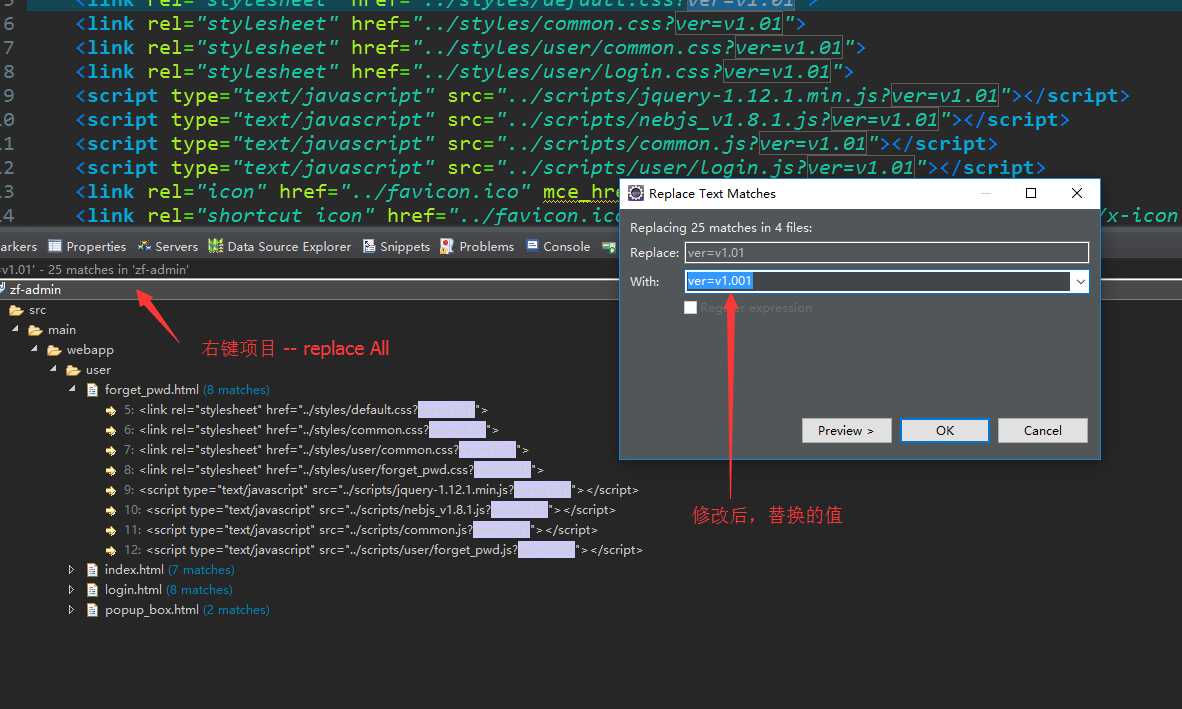Collapse the main folder node

click(15, 329)
